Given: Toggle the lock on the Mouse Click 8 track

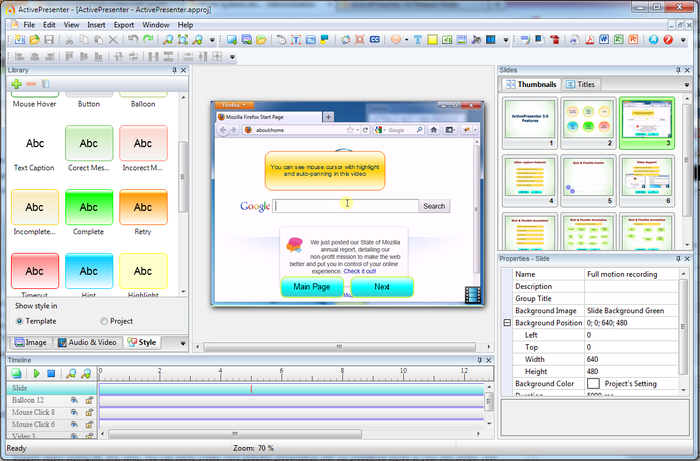Looking at the screenshot, I should tap(88, 412).
